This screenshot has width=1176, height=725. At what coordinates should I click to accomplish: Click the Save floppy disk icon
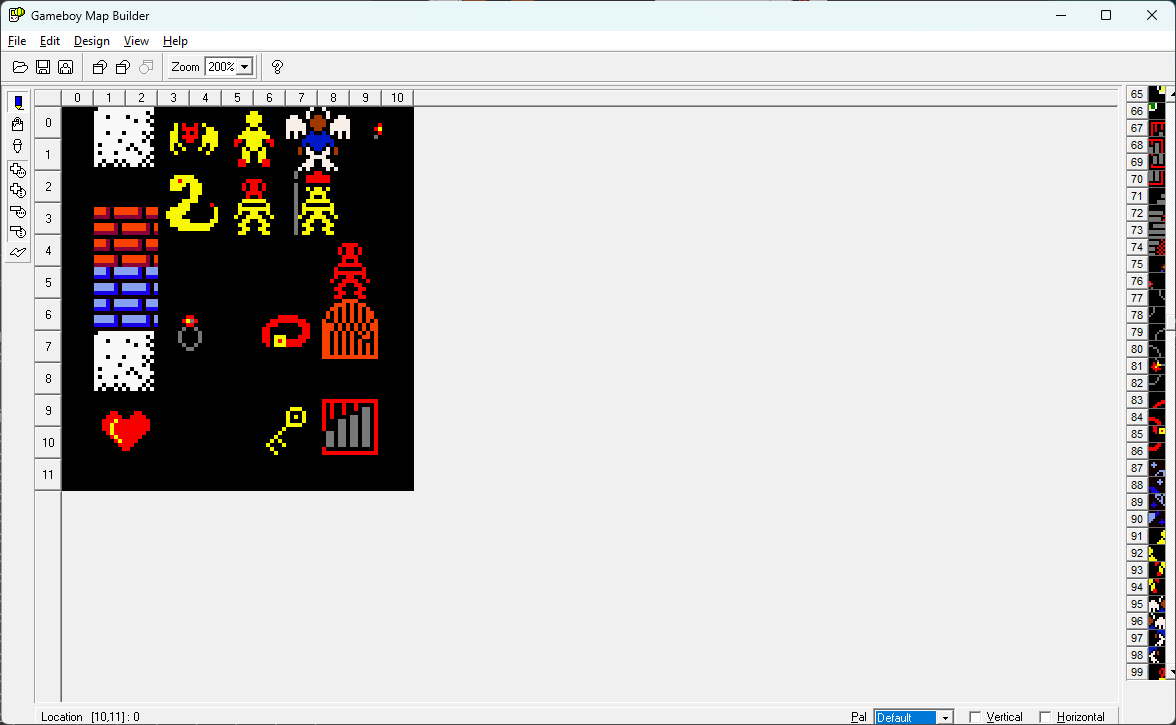click(43, 67)
